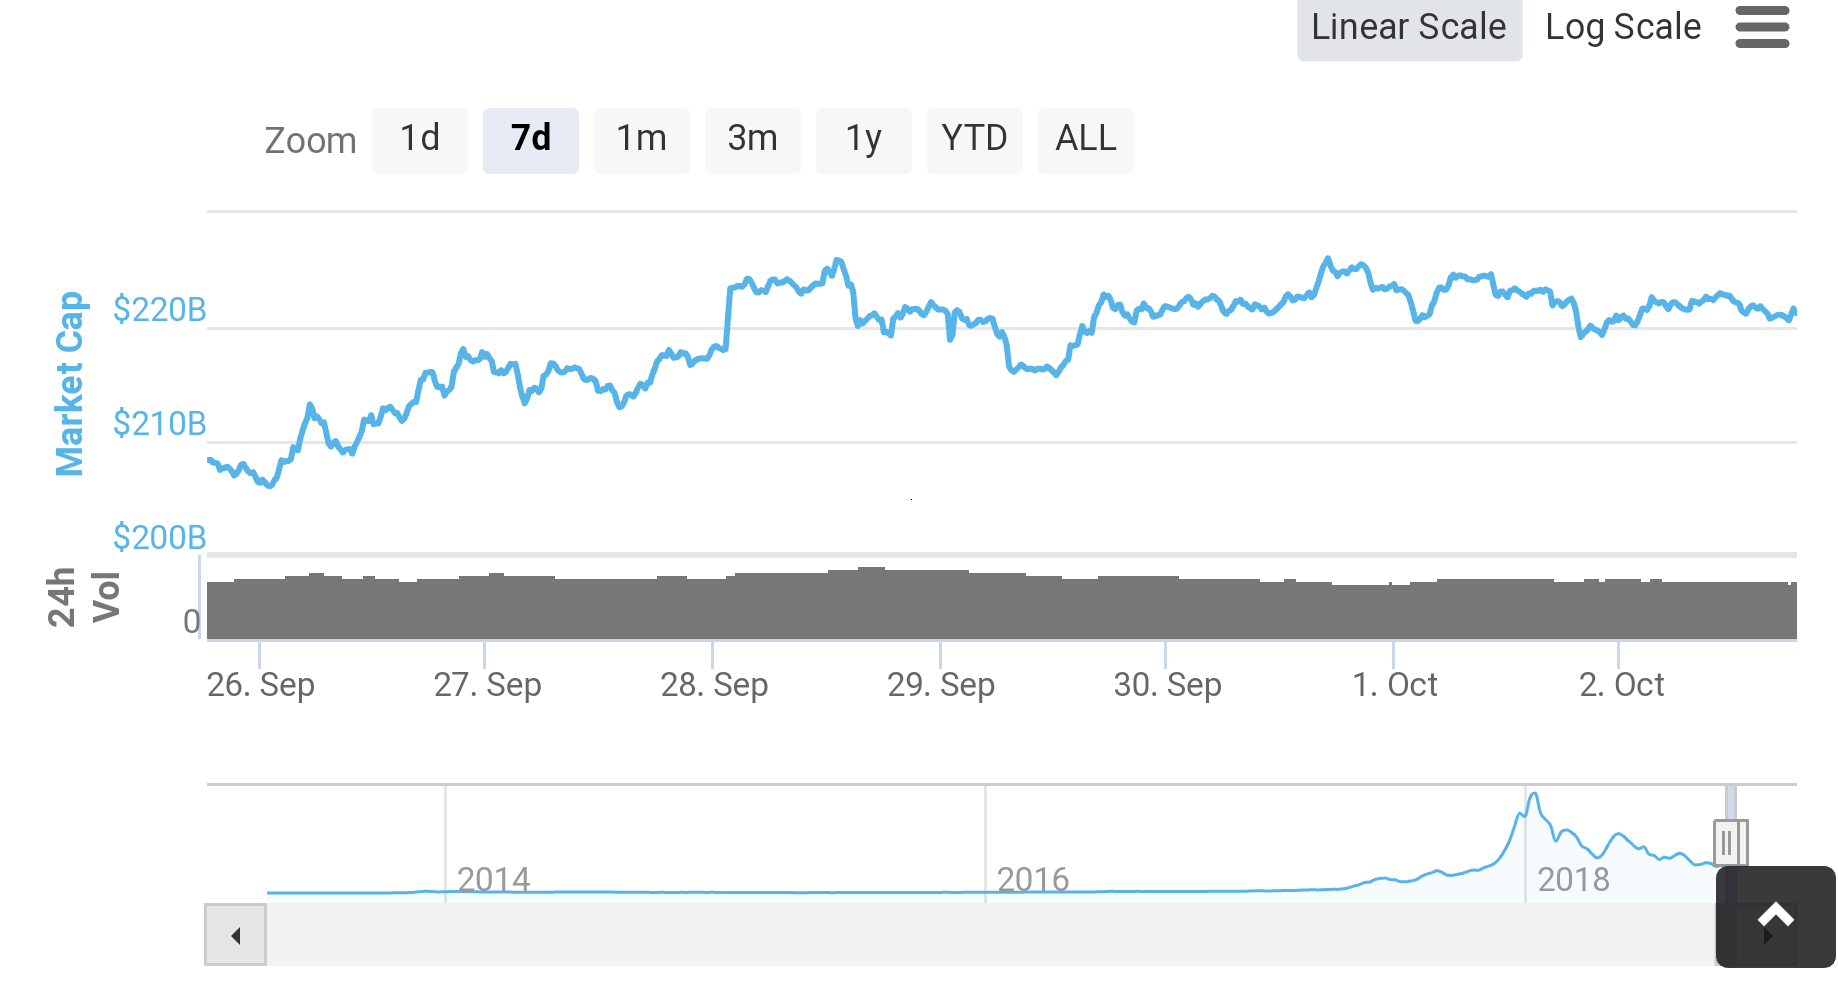Viewport: 1838px width, 1003px height.
Task: Click the navigator range handle grip
Action: (x=1728, y=843)
